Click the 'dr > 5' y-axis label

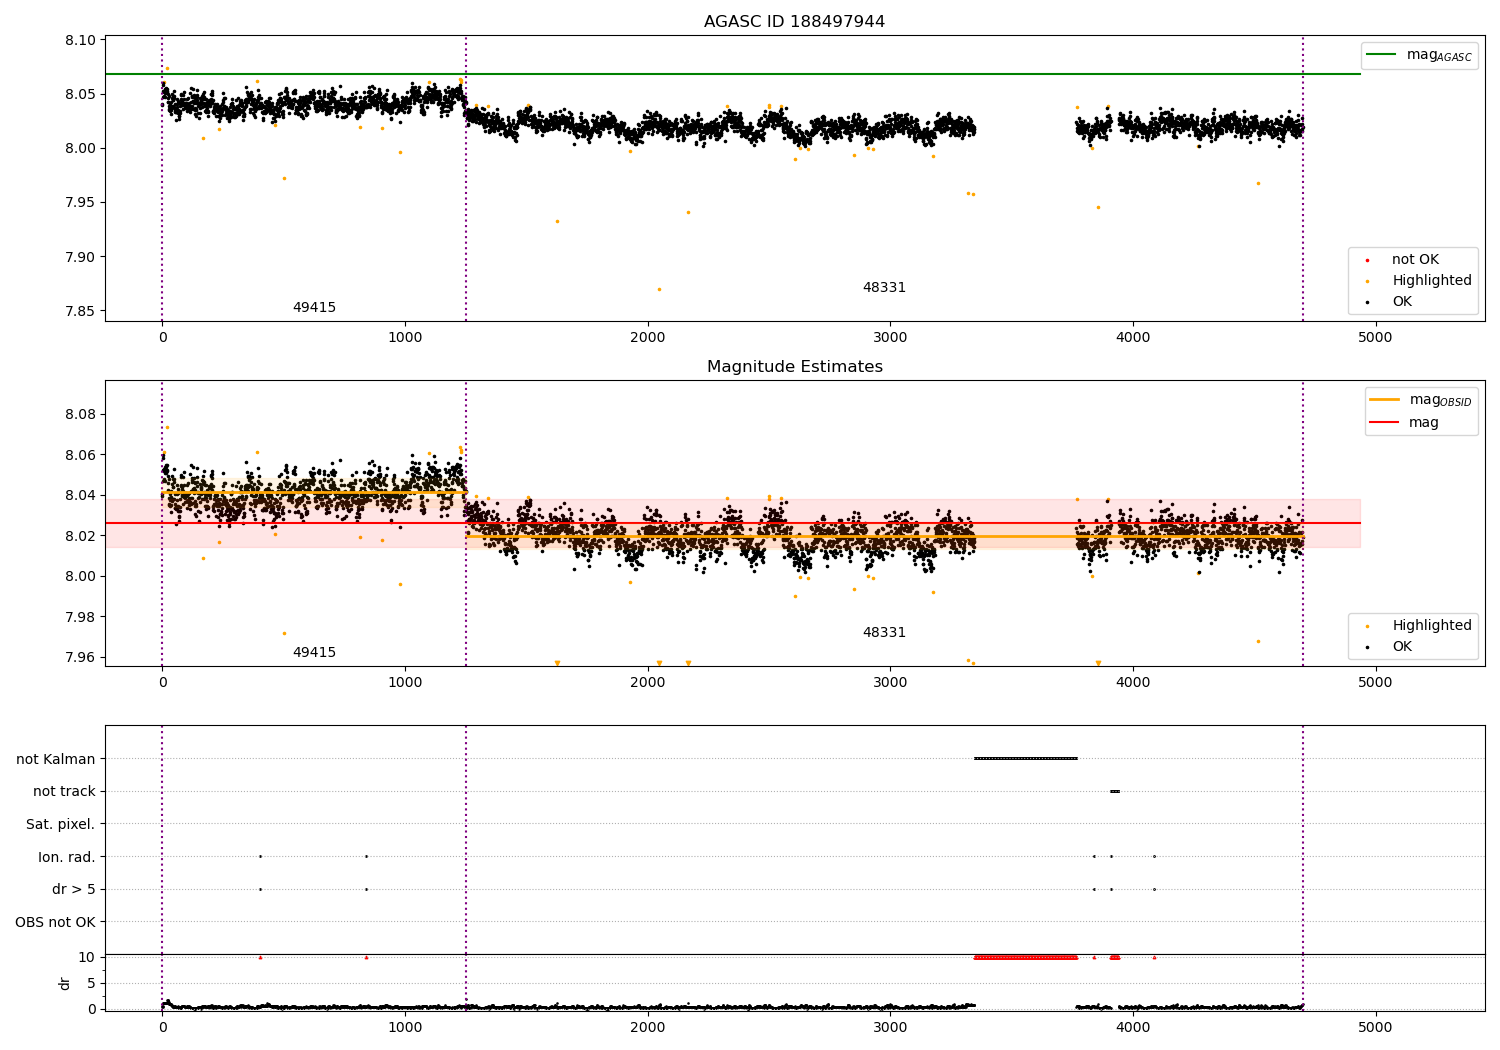[74, 889]
